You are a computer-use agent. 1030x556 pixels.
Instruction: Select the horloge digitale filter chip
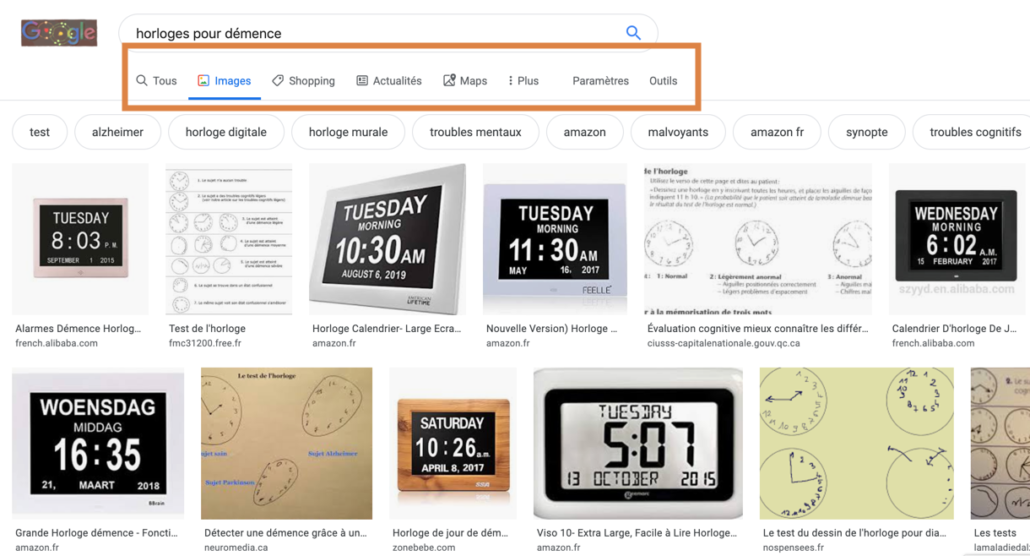click(226, 132)
